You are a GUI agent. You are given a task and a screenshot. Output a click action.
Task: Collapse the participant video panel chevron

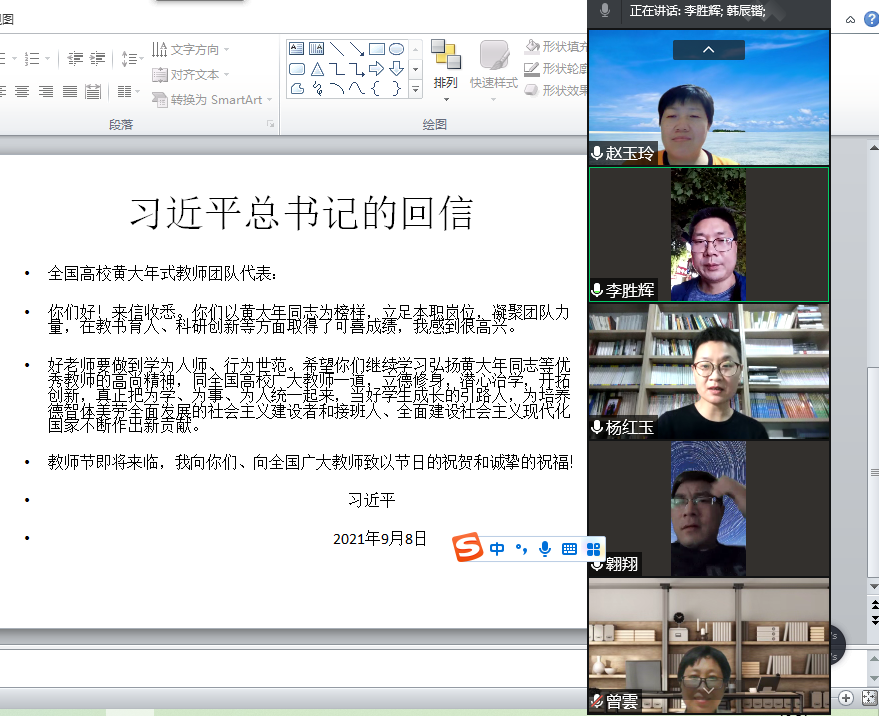click(708, 49)
